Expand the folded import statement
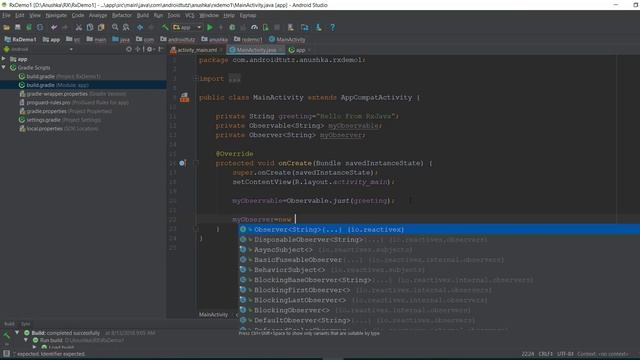The image size is (640, 360). (x=196, y=79)
